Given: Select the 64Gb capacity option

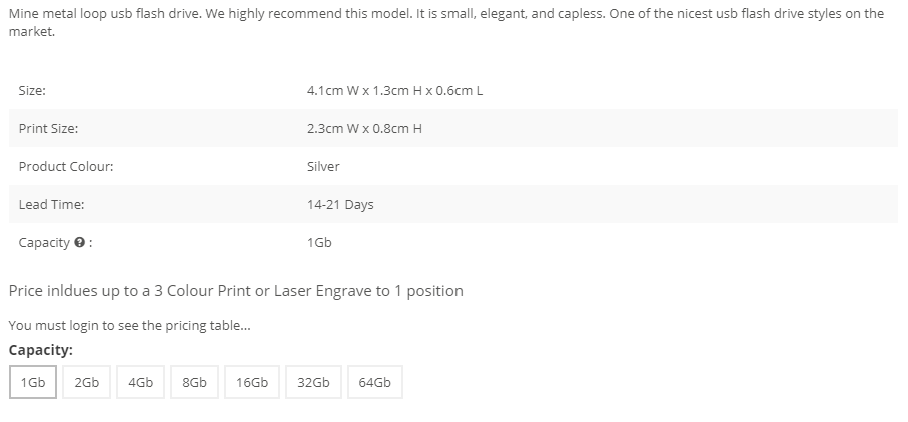Looking at the screenshot, I should point(375,382).
